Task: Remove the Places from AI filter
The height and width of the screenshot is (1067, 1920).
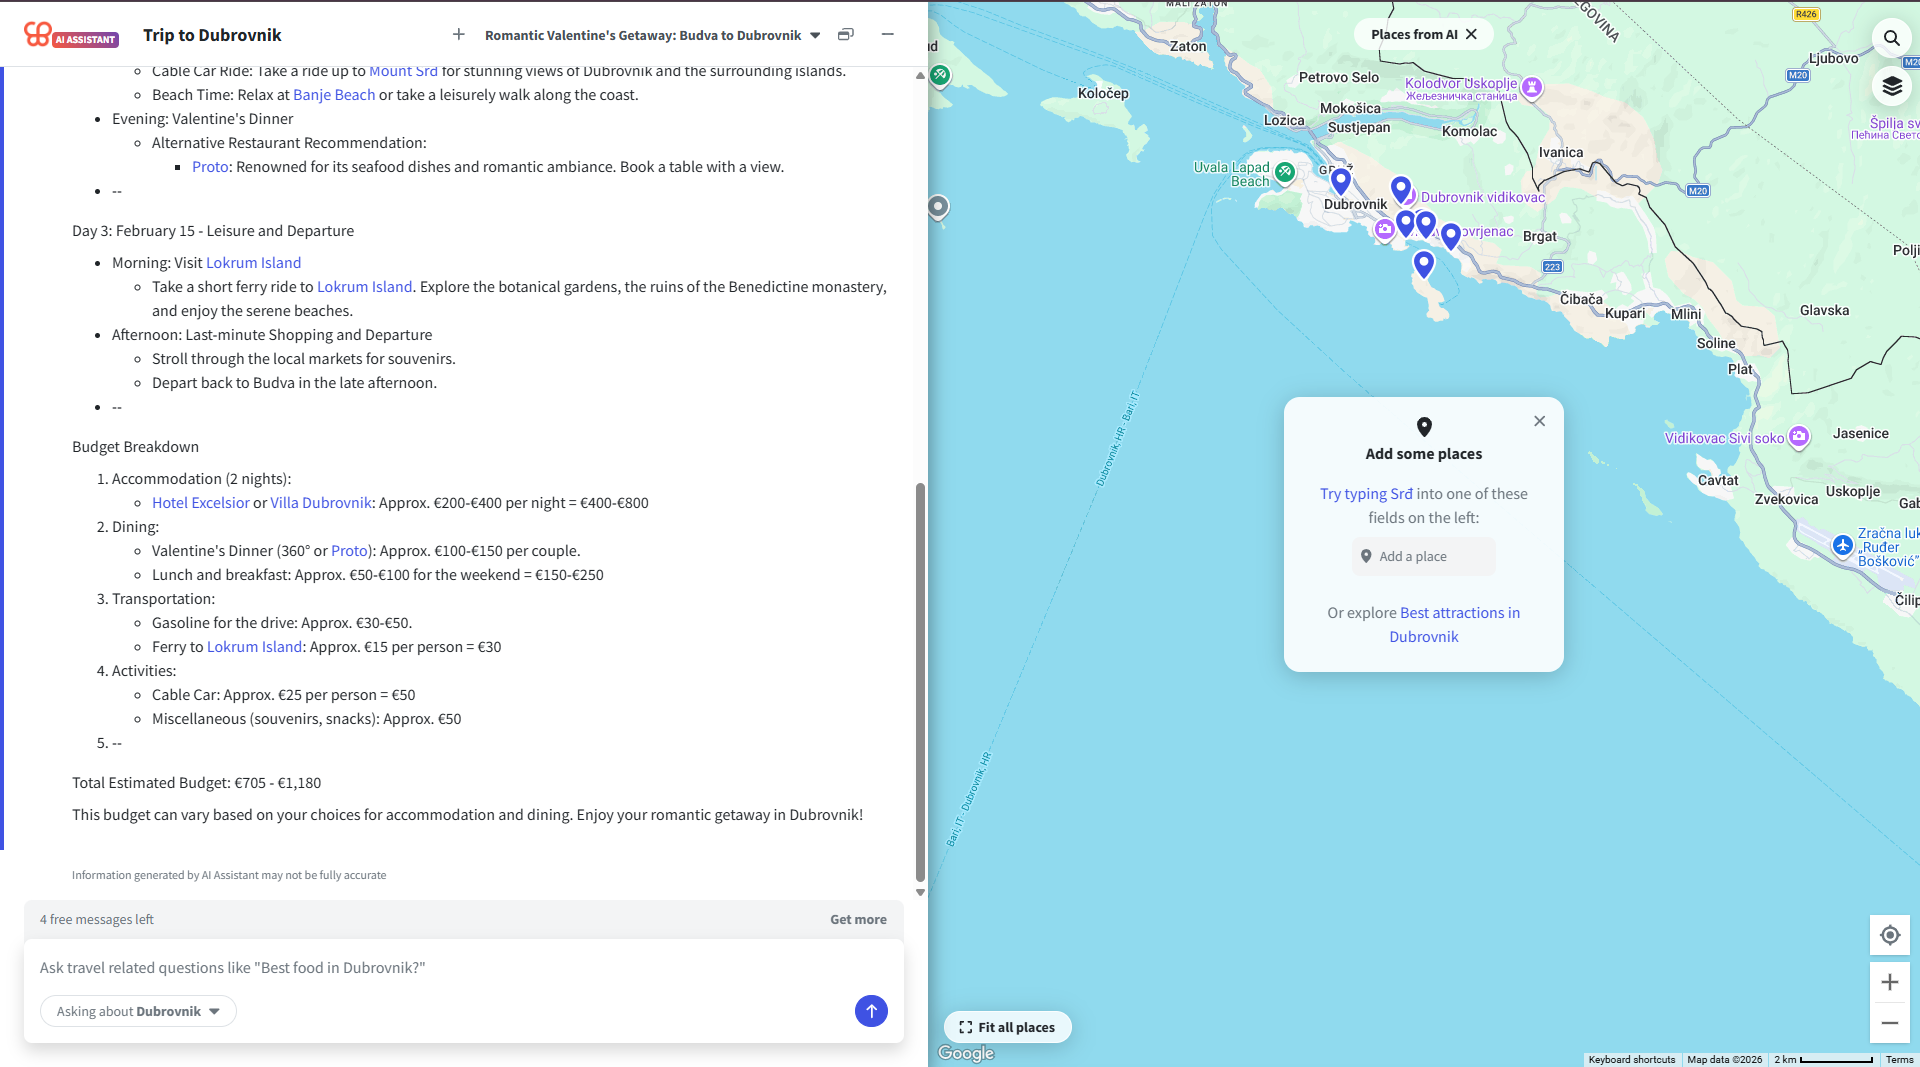Action: click(1471, 34)
